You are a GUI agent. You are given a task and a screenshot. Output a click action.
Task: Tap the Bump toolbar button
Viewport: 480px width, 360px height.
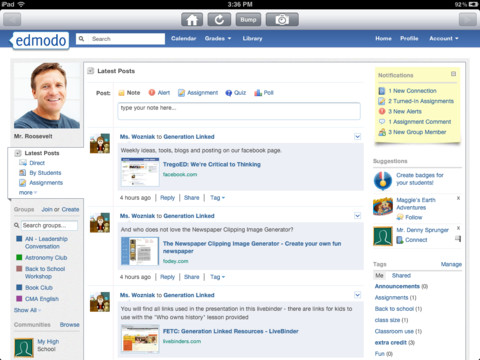(x=248, y=20)
